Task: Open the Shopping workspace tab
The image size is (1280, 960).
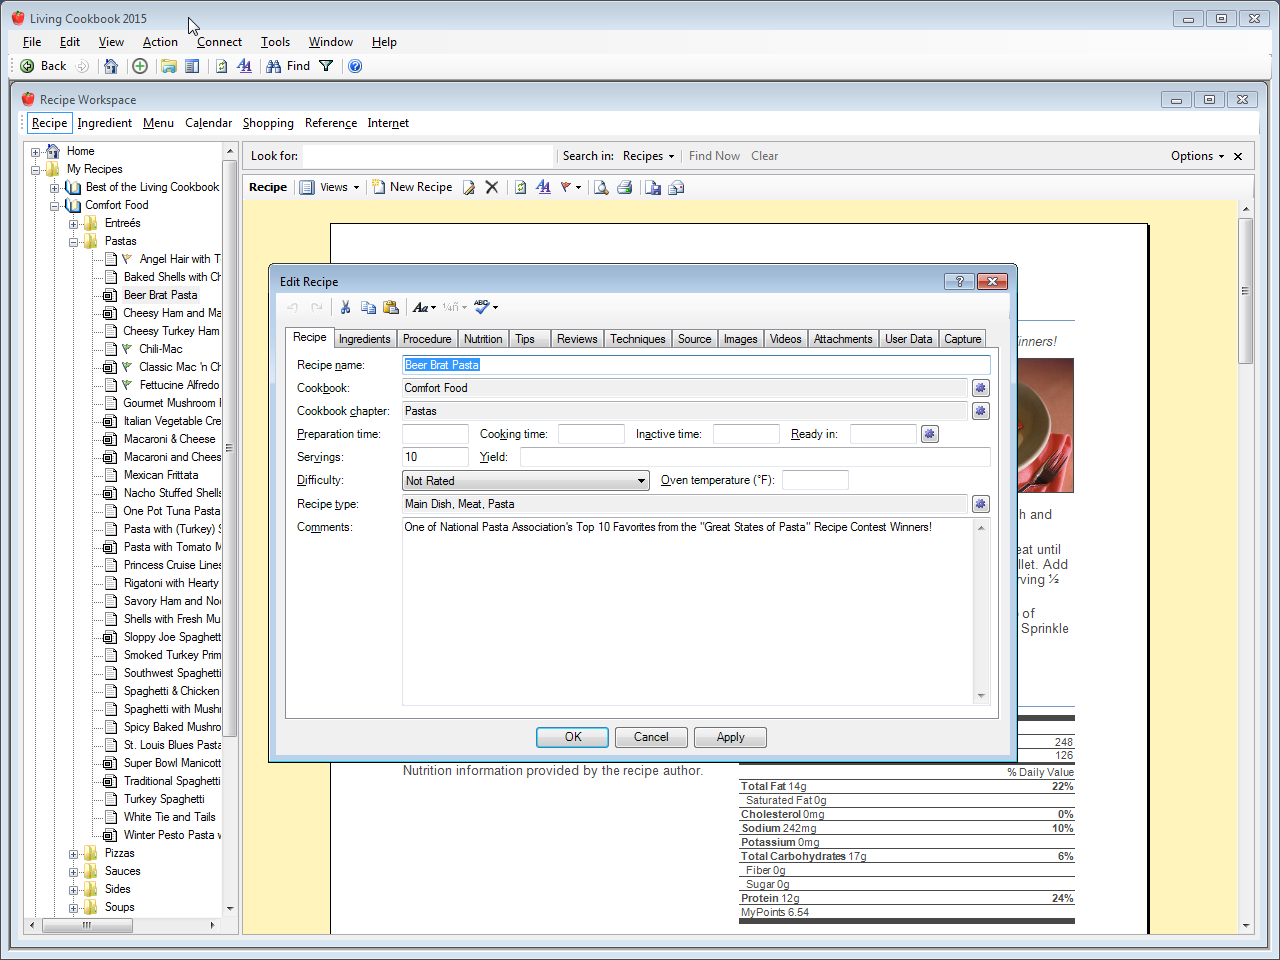Action: coord(268,123)
